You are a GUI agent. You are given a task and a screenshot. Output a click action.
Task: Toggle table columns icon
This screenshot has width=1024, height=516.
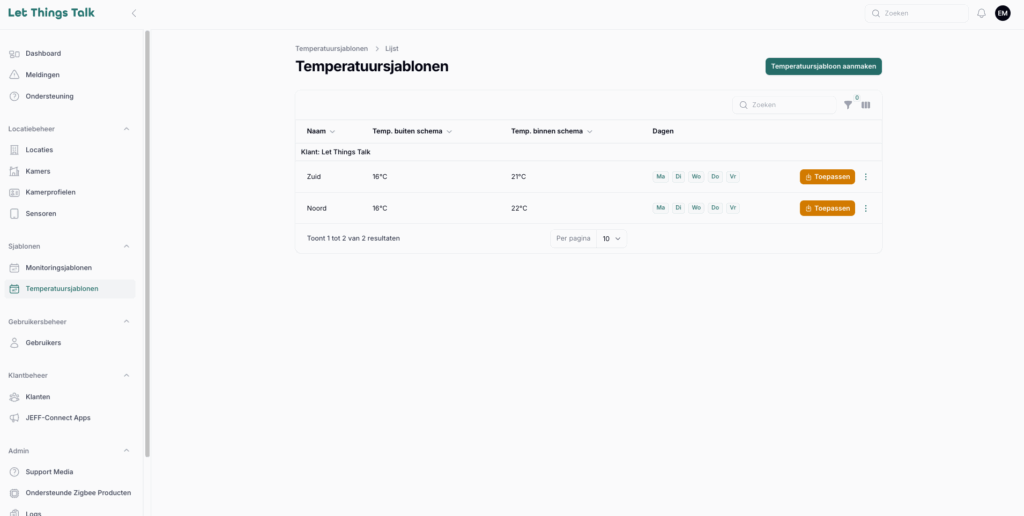866,105
